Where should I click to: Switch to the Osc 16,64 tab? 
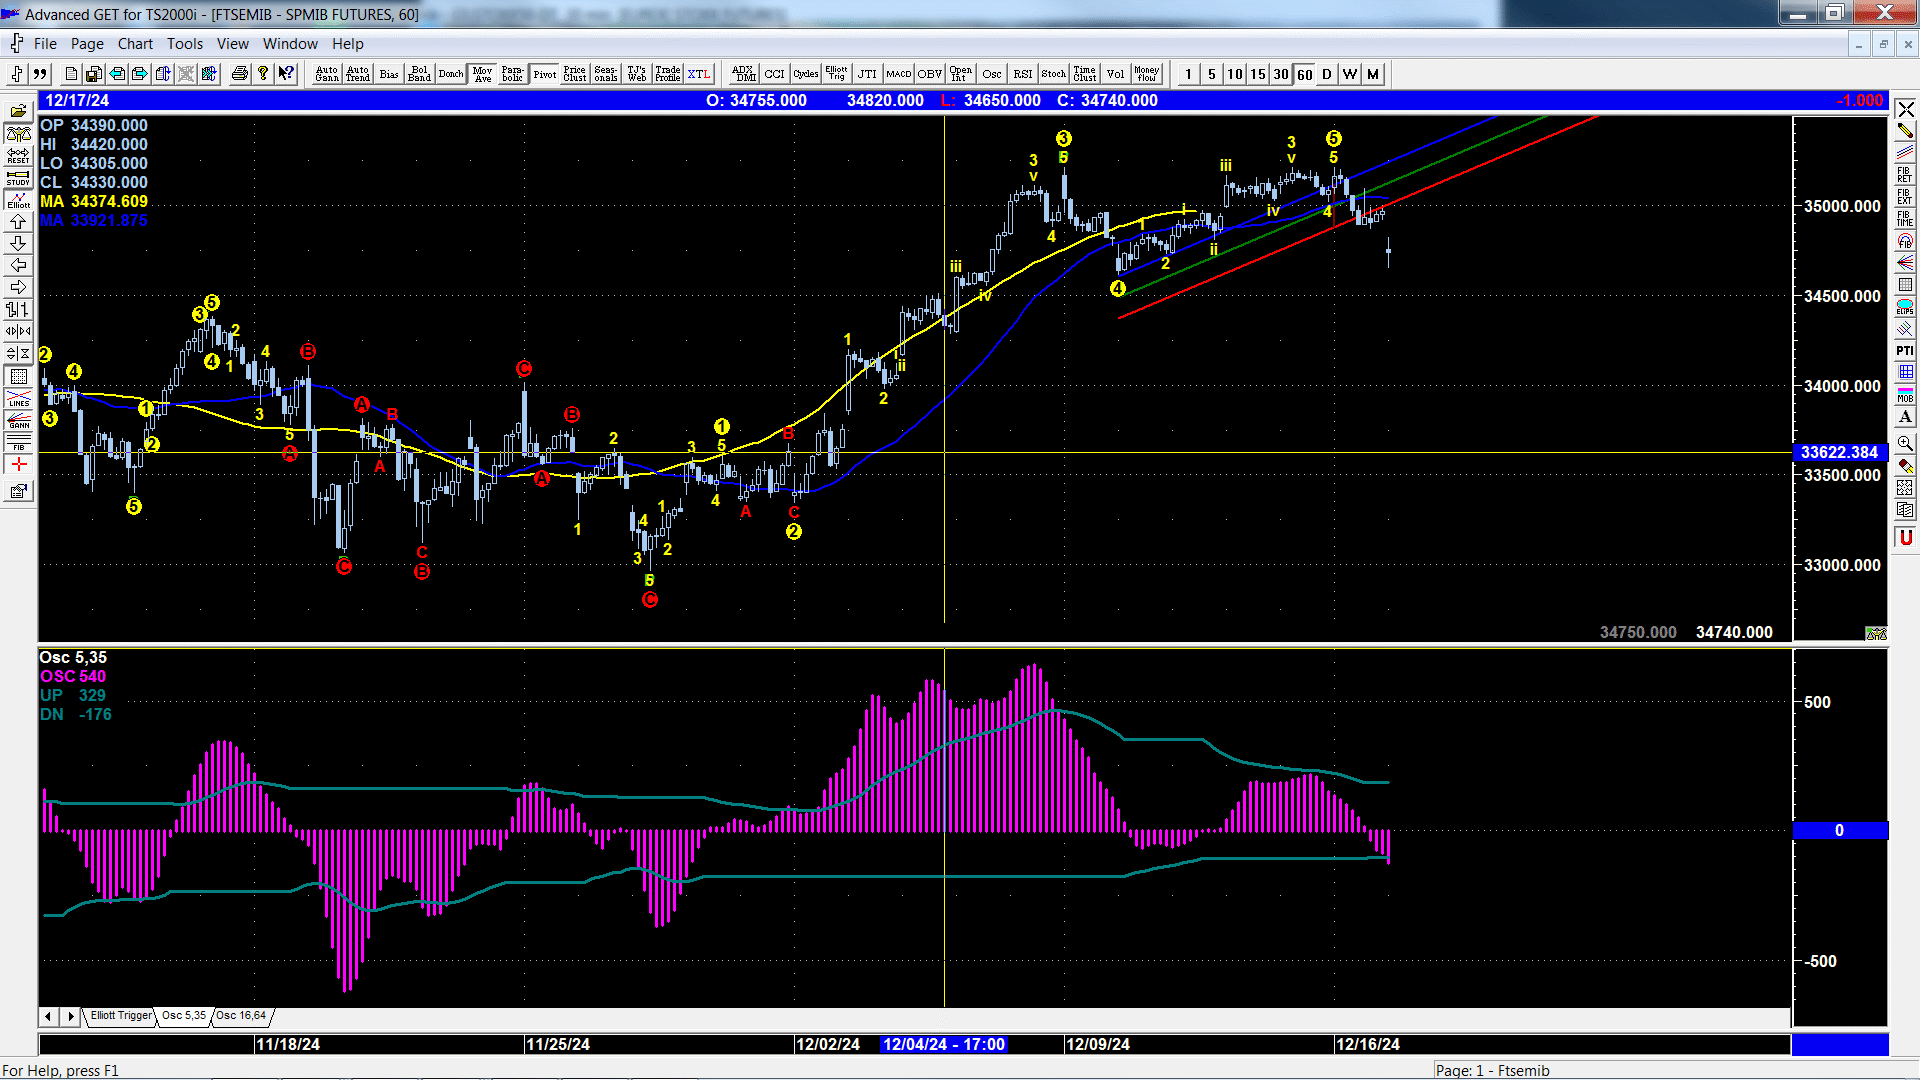point(241,1016)
